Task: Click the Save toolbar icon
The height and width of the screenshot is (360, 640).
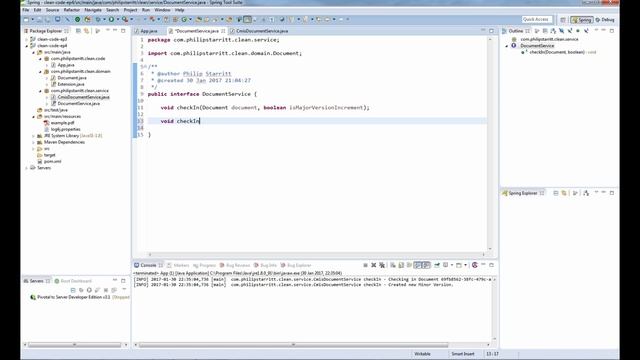Action: 40,20
